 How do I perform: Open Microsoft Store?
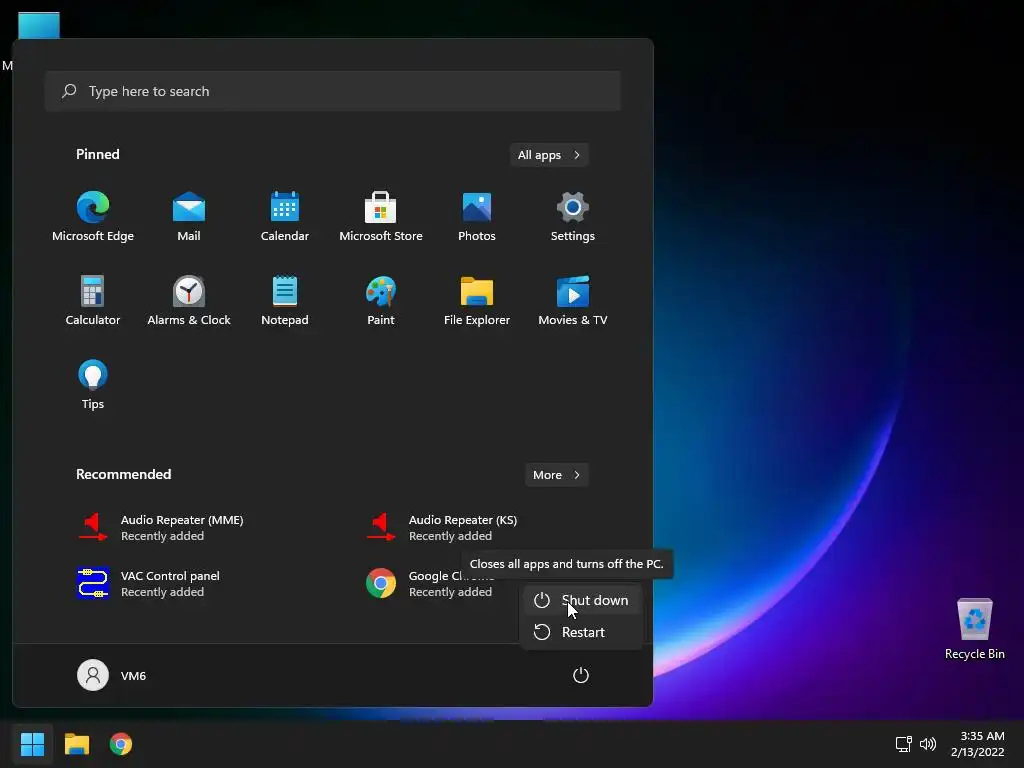[381, 217]
